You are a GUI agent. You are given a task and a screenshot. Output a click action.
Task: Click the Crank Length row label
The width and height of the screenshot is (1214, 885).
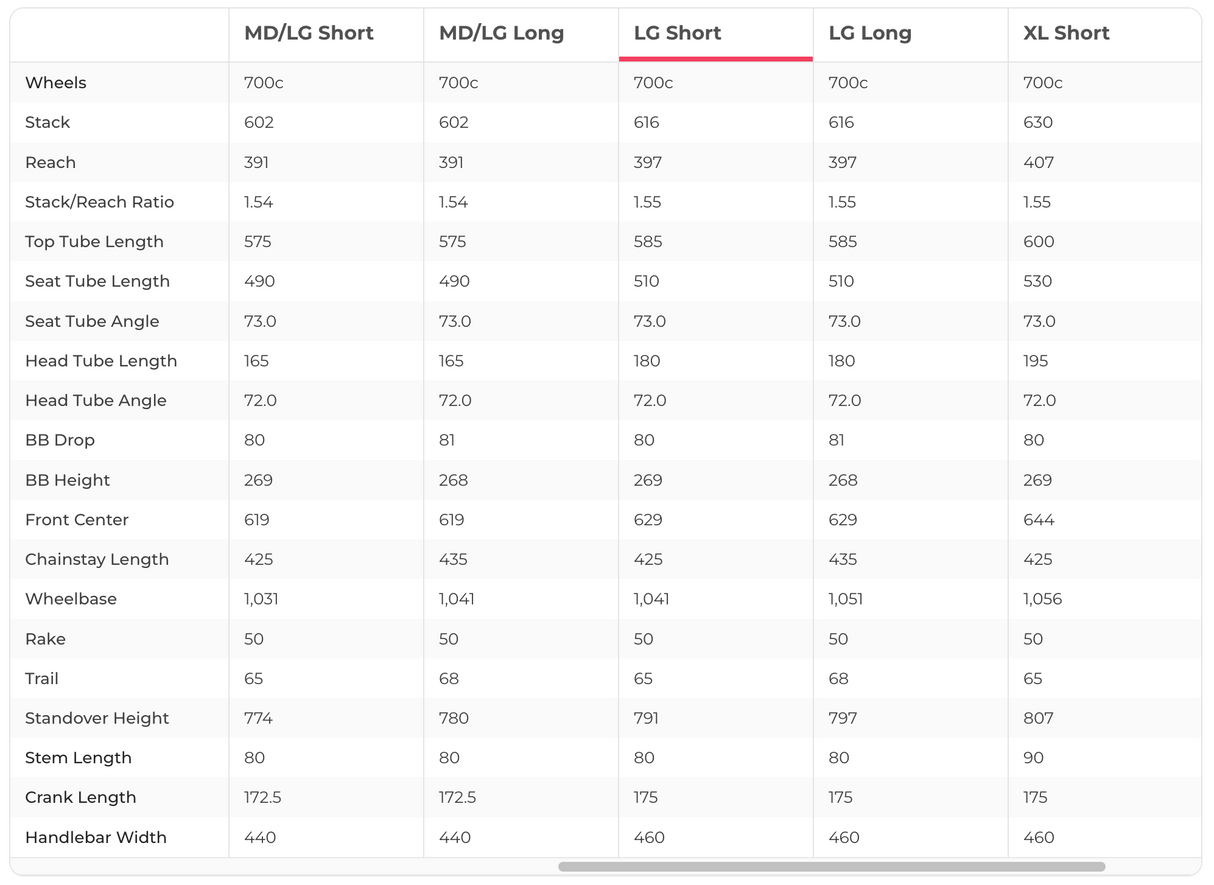click(x=80, y=798)
